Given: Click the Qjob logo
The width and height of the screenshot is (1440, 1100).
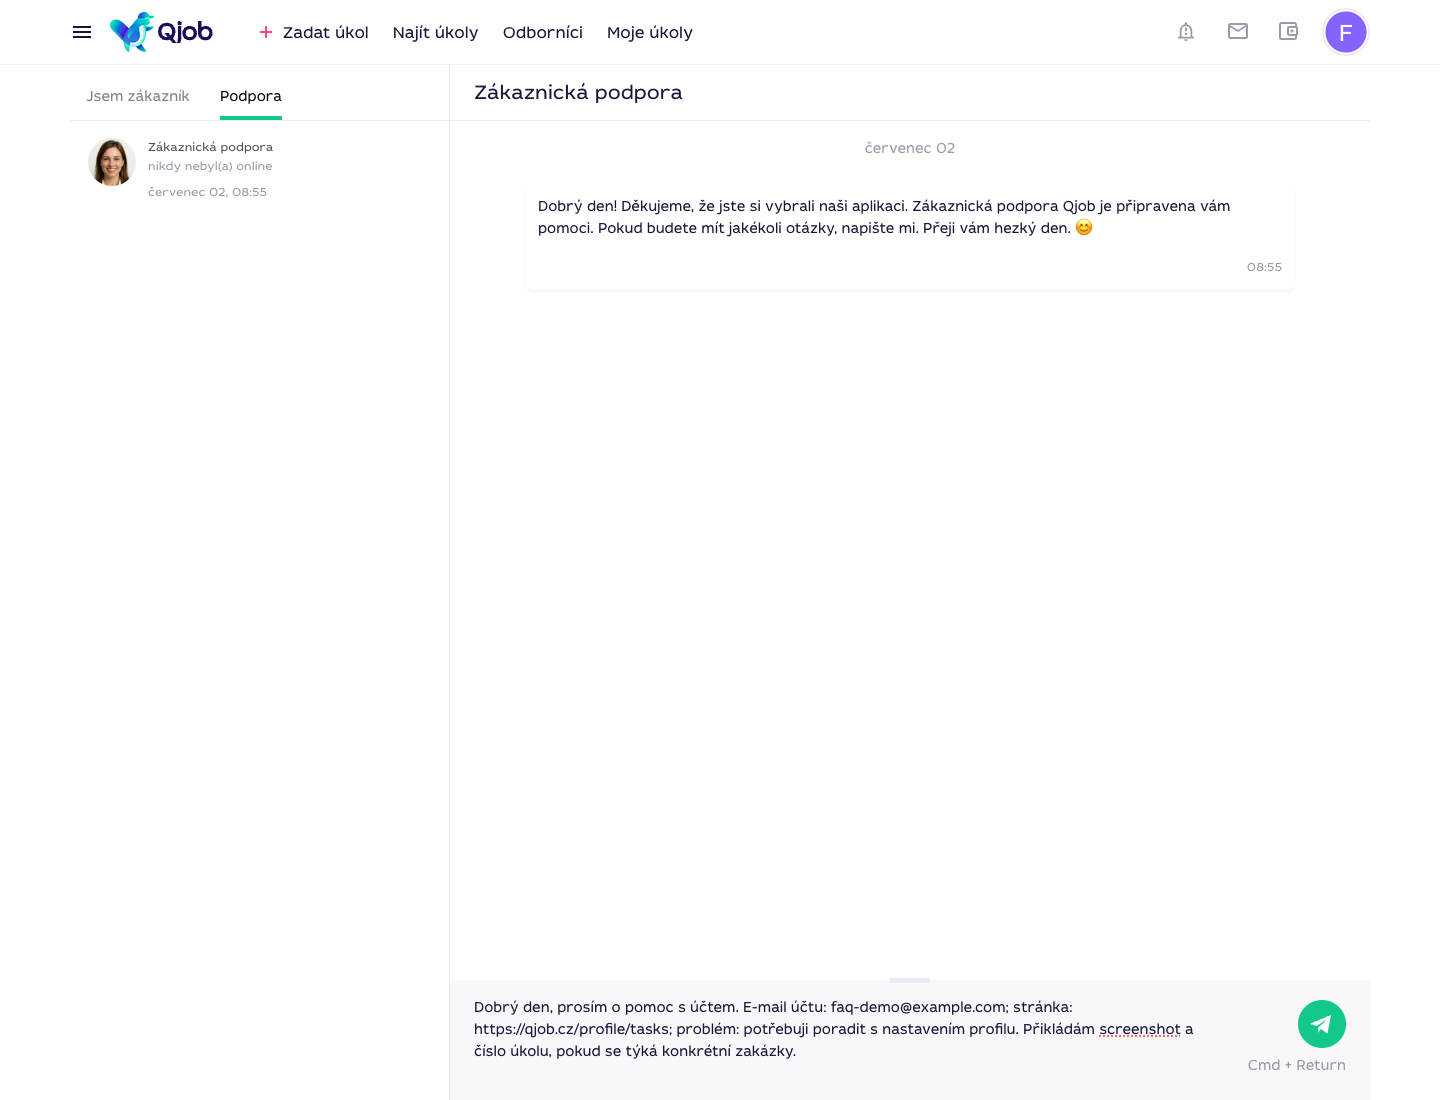Looking at the screenshot, I should 161,32.
